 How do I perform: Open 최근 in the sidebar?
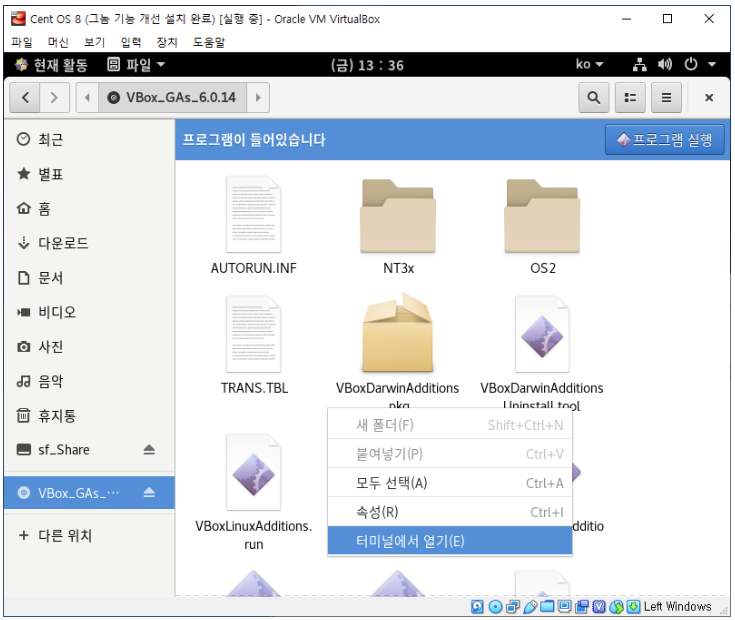(89, 139)
